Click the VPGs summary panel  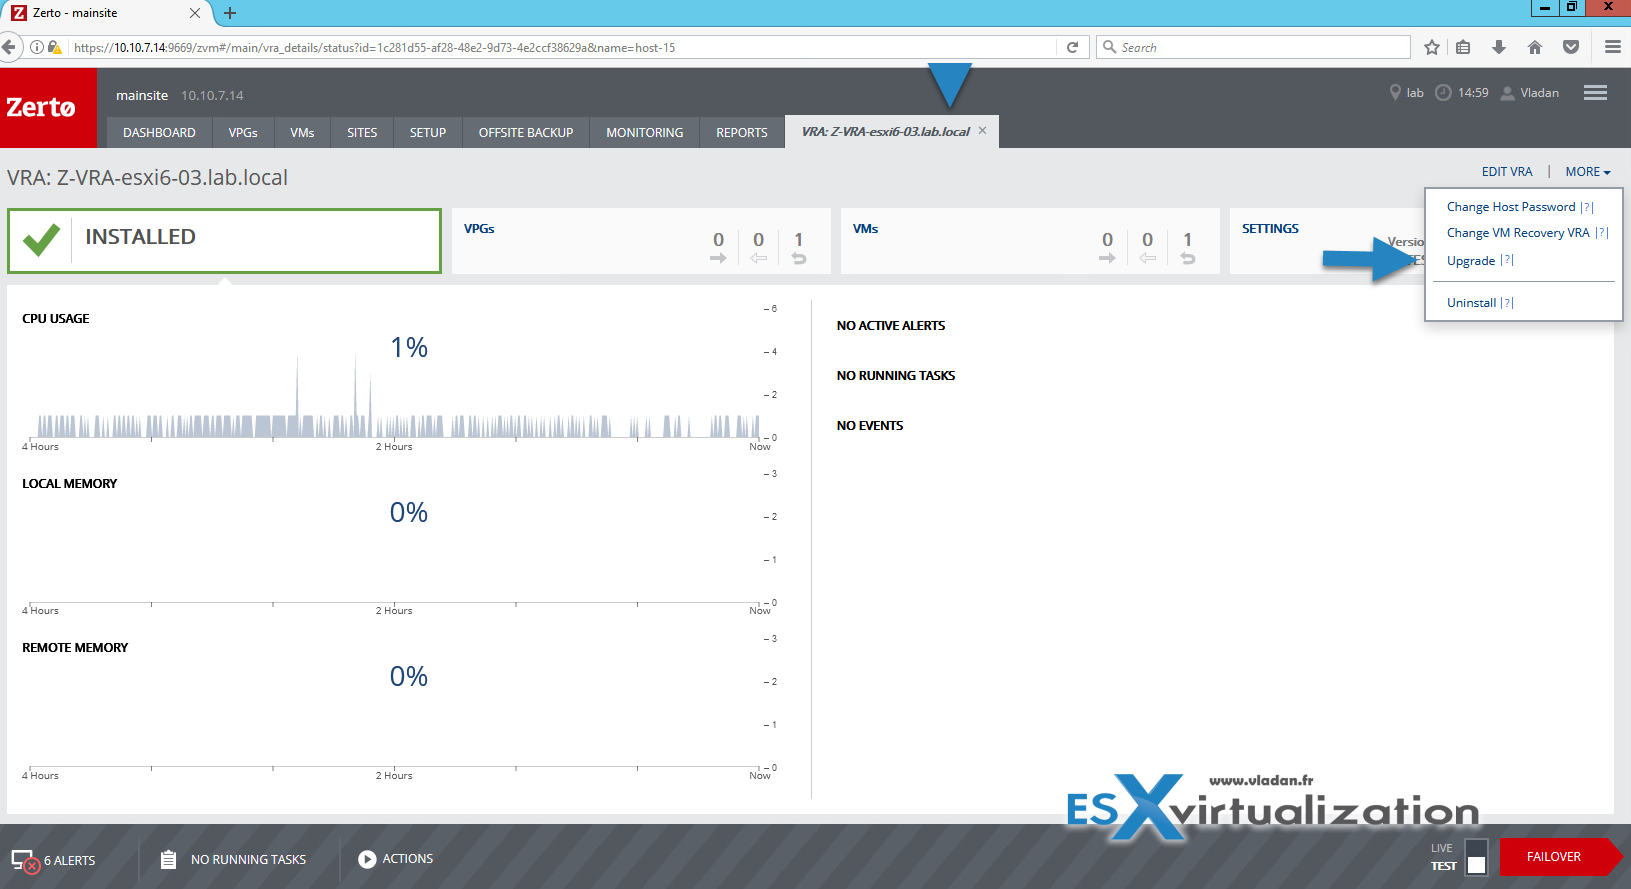coord(641,241)
